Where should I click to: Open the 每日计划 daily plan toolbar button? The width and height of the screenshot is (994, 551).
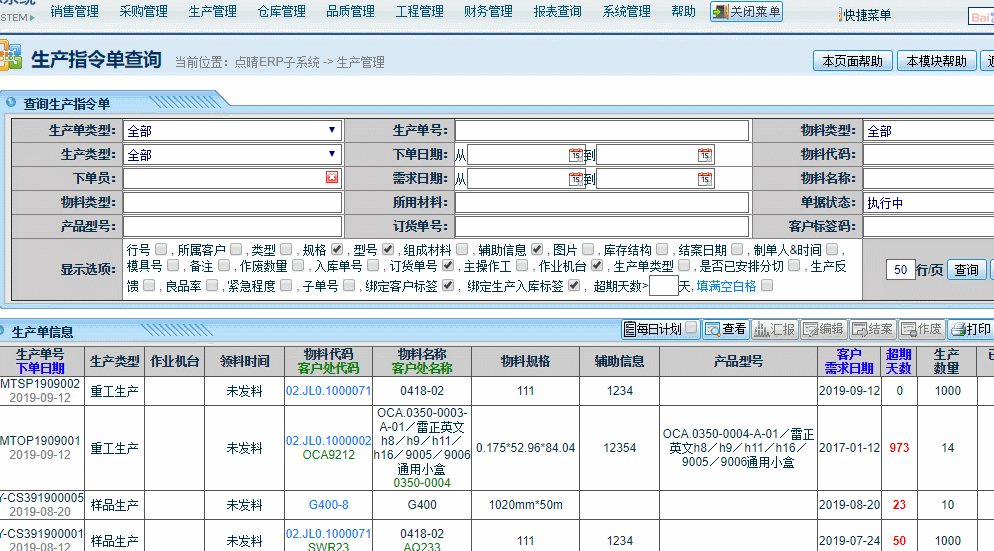pyautogui.click(x=660, y=329)
